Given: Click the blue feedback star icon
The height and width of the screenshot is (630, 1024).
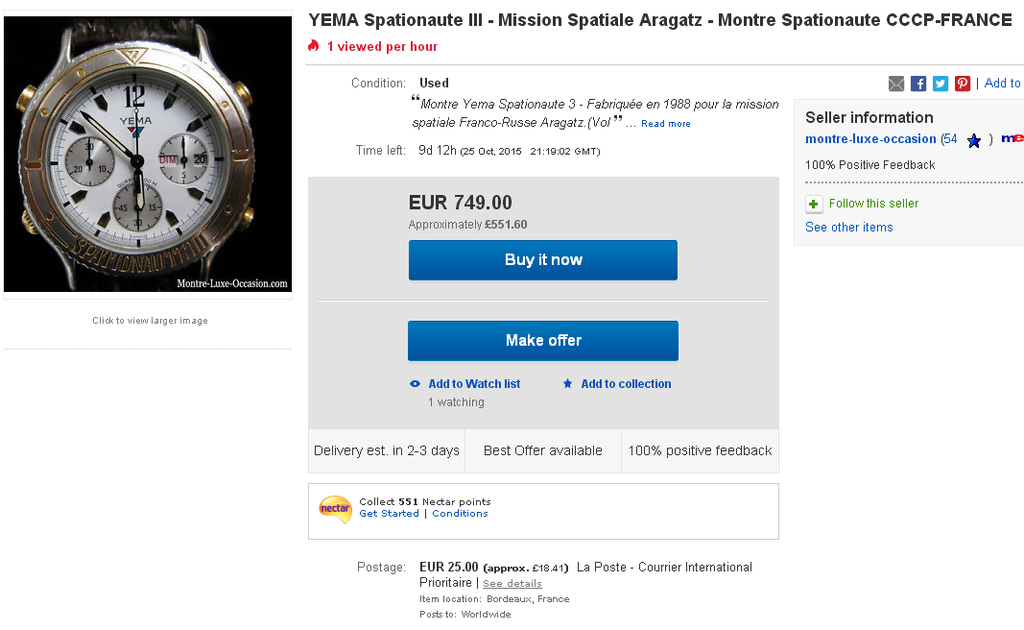Looking at the screenshot, I should 974,140.
